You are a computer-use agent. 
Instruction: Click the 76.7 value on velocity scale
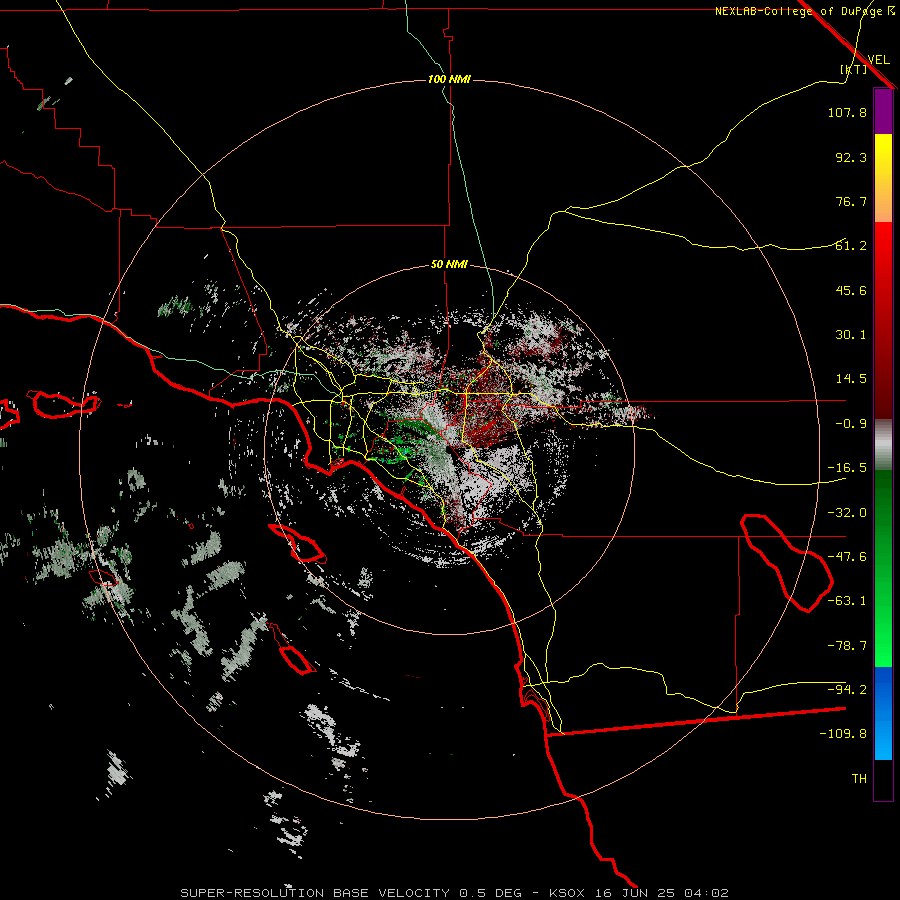coord(851,201)
